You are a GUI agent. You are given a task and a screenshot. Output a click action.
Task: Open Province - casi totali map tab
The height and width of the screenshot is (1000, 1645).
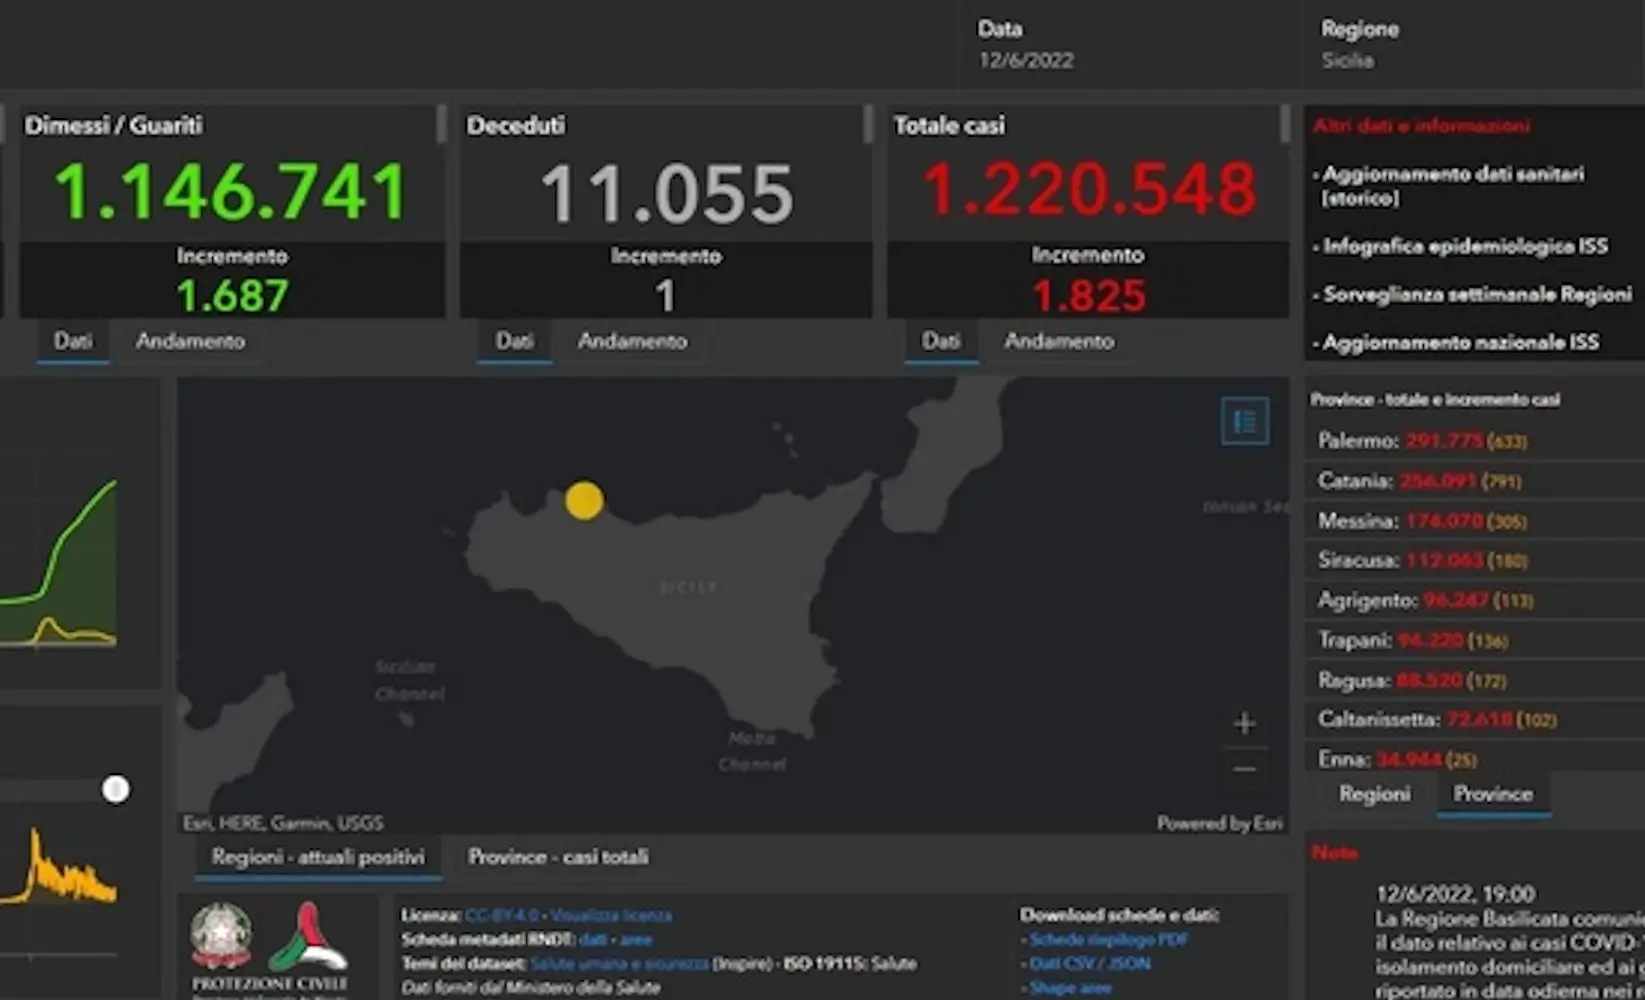pyautogui.click(x=558, y=857)
